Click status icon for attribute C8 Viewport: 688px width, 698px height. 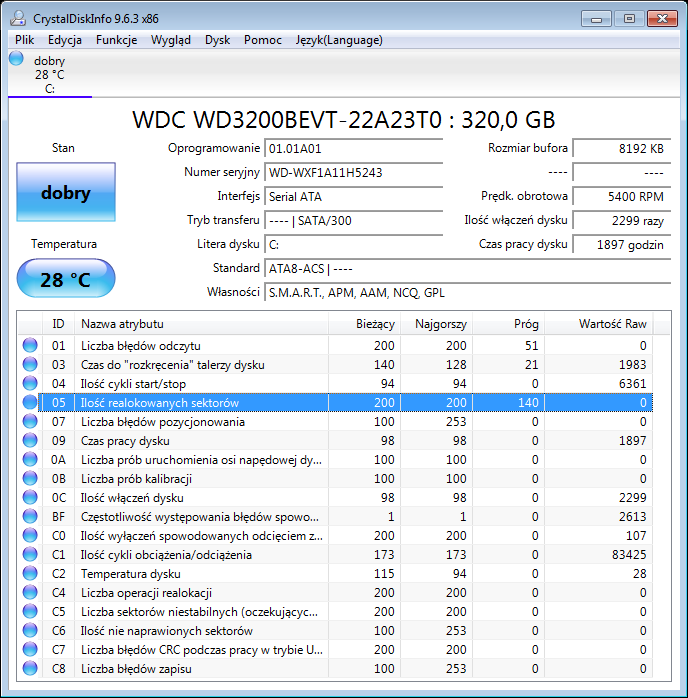[30, 668]
